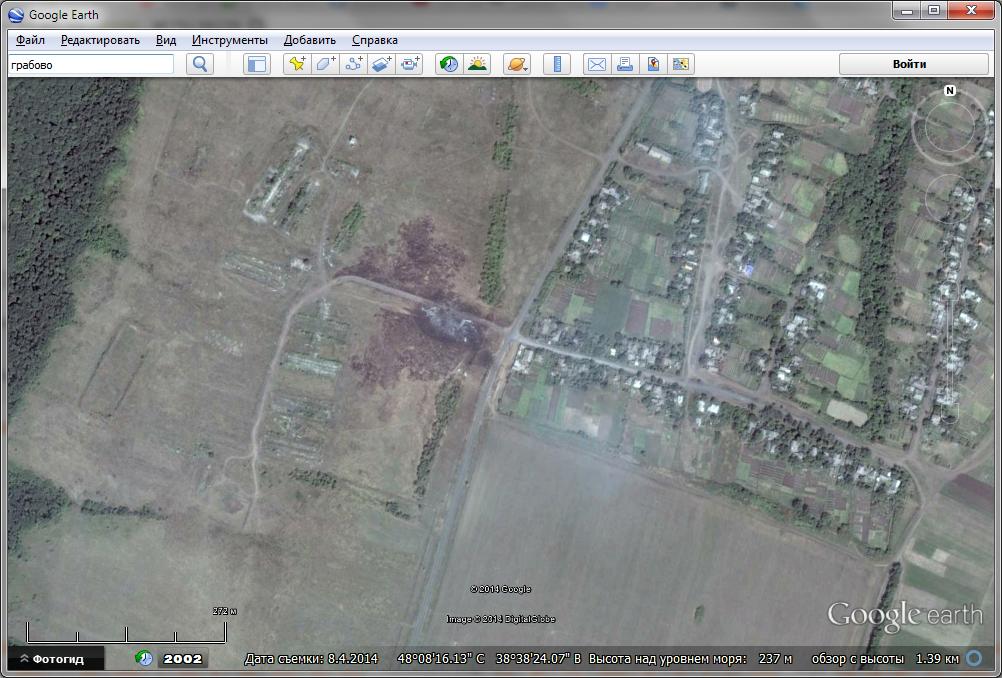Open the Редактировать menu
1002x678 pixels.
click(x=100, y=40)
